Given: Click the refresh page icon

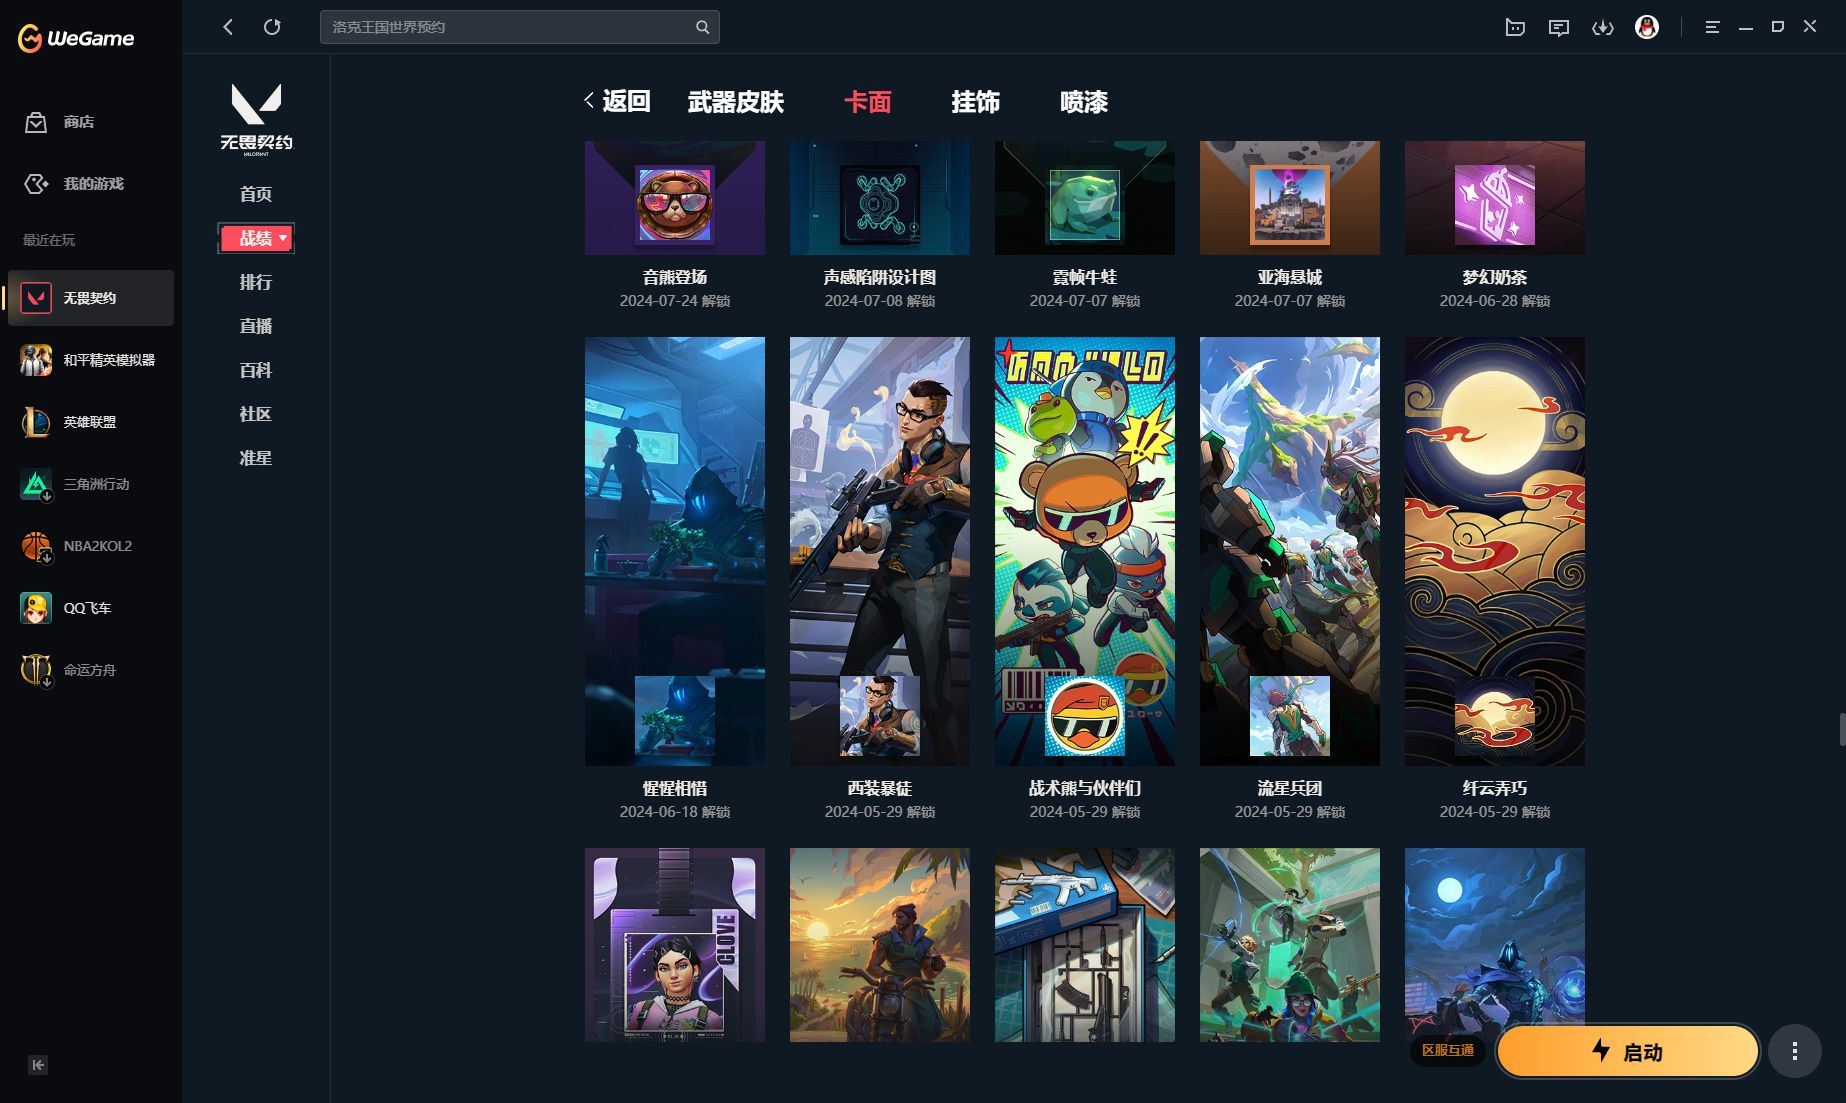Looking at the screenshot, I should click(272, 27).
